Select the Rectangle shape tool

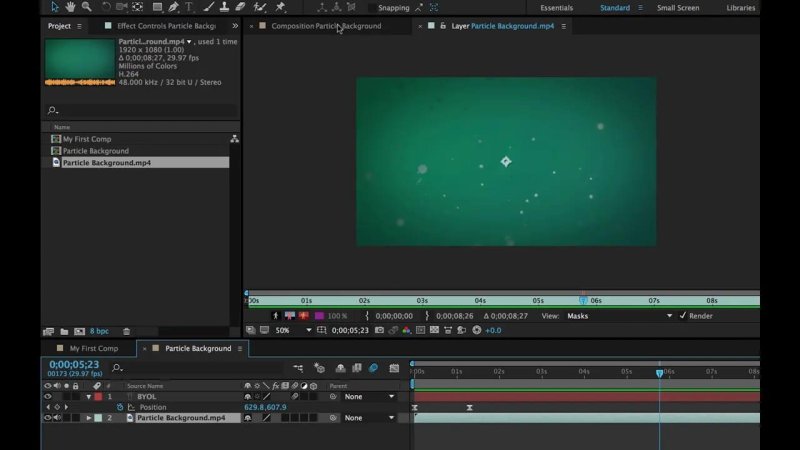[157, 7]
